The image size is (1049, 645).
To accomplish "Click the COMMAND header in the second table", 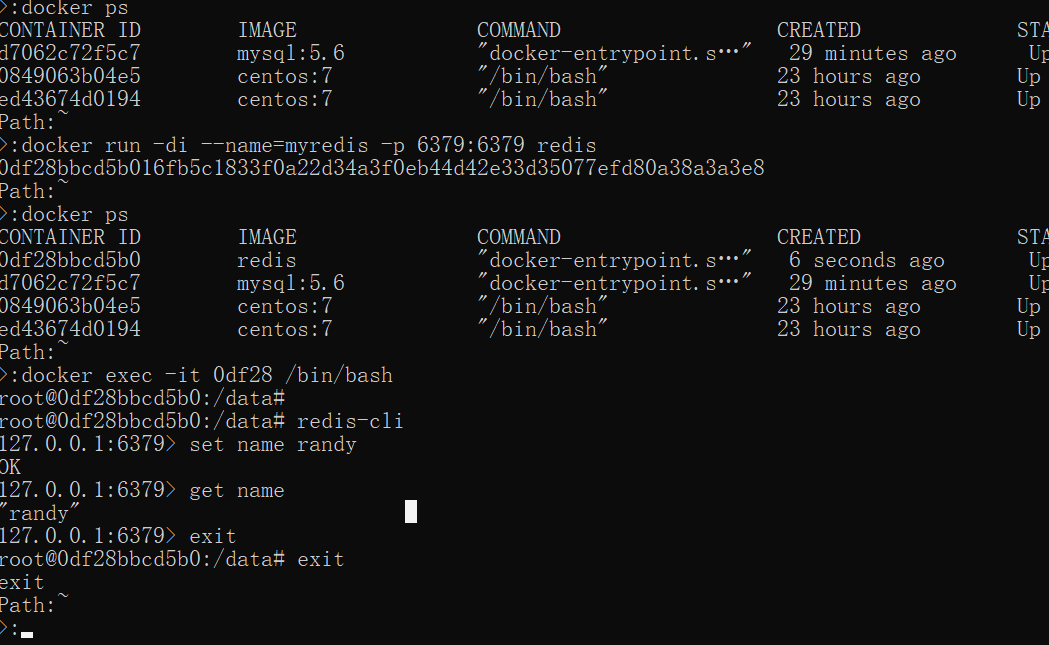I will tap(518, 237).
